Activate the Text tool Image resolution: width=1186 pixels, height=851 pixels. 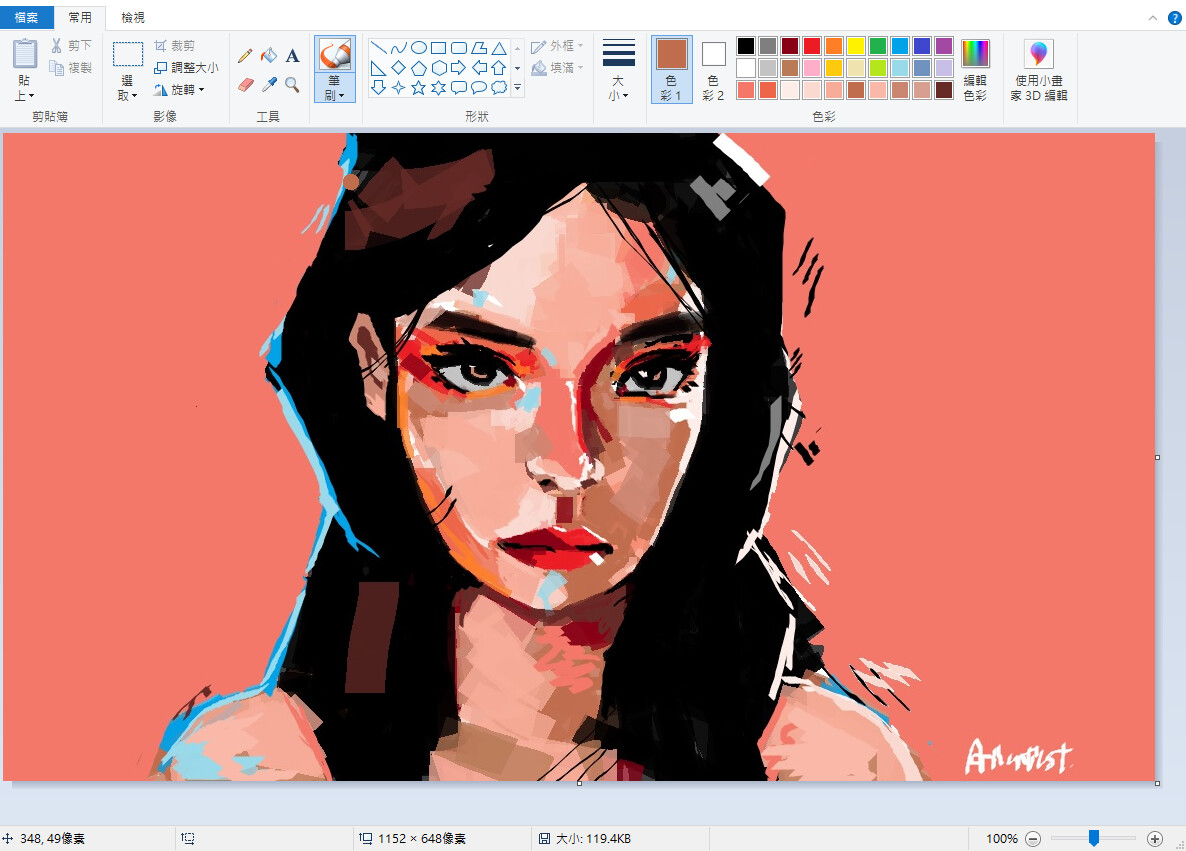click(x=292, y=56)
